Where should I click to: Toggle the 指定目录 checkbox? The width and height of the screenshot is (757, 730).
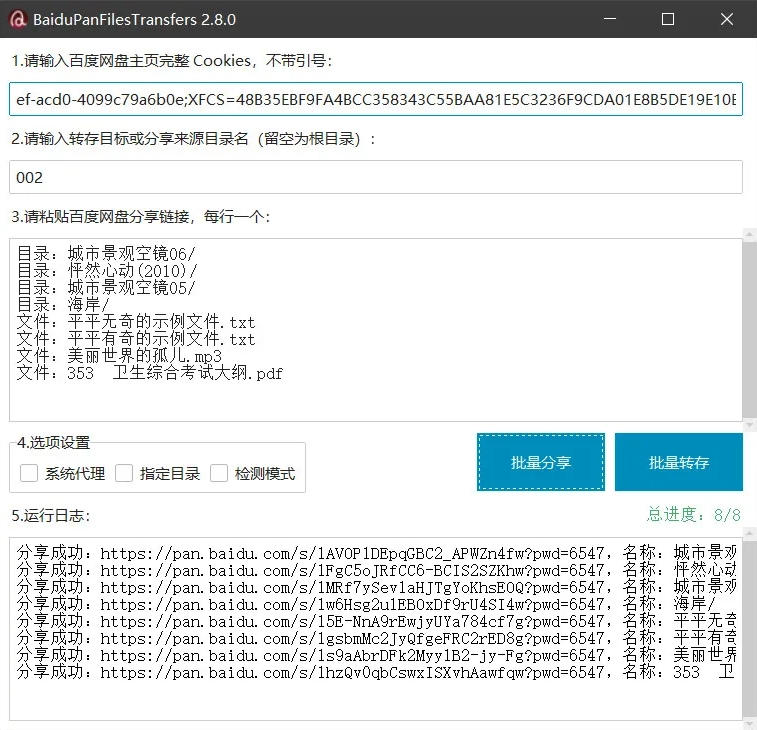[124, 473]
